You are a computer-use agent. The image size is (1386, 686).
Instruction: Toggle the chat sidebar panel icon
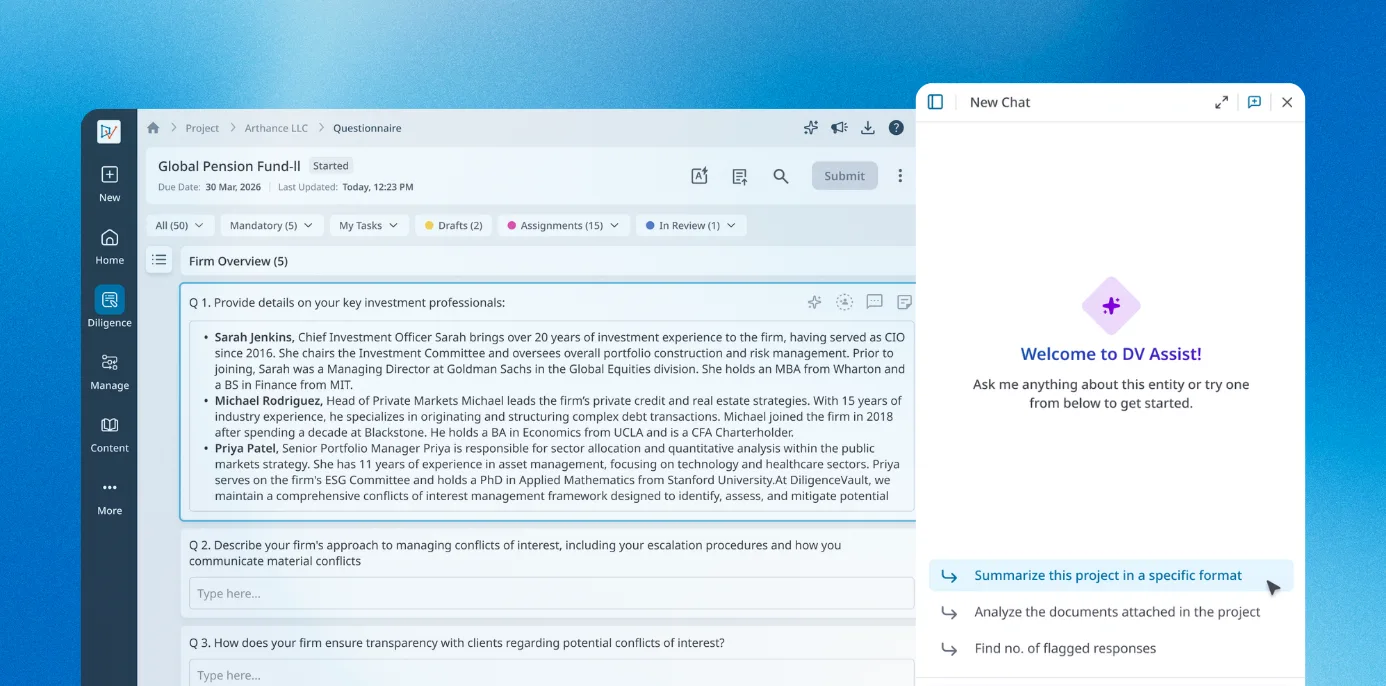click(936, 102)
